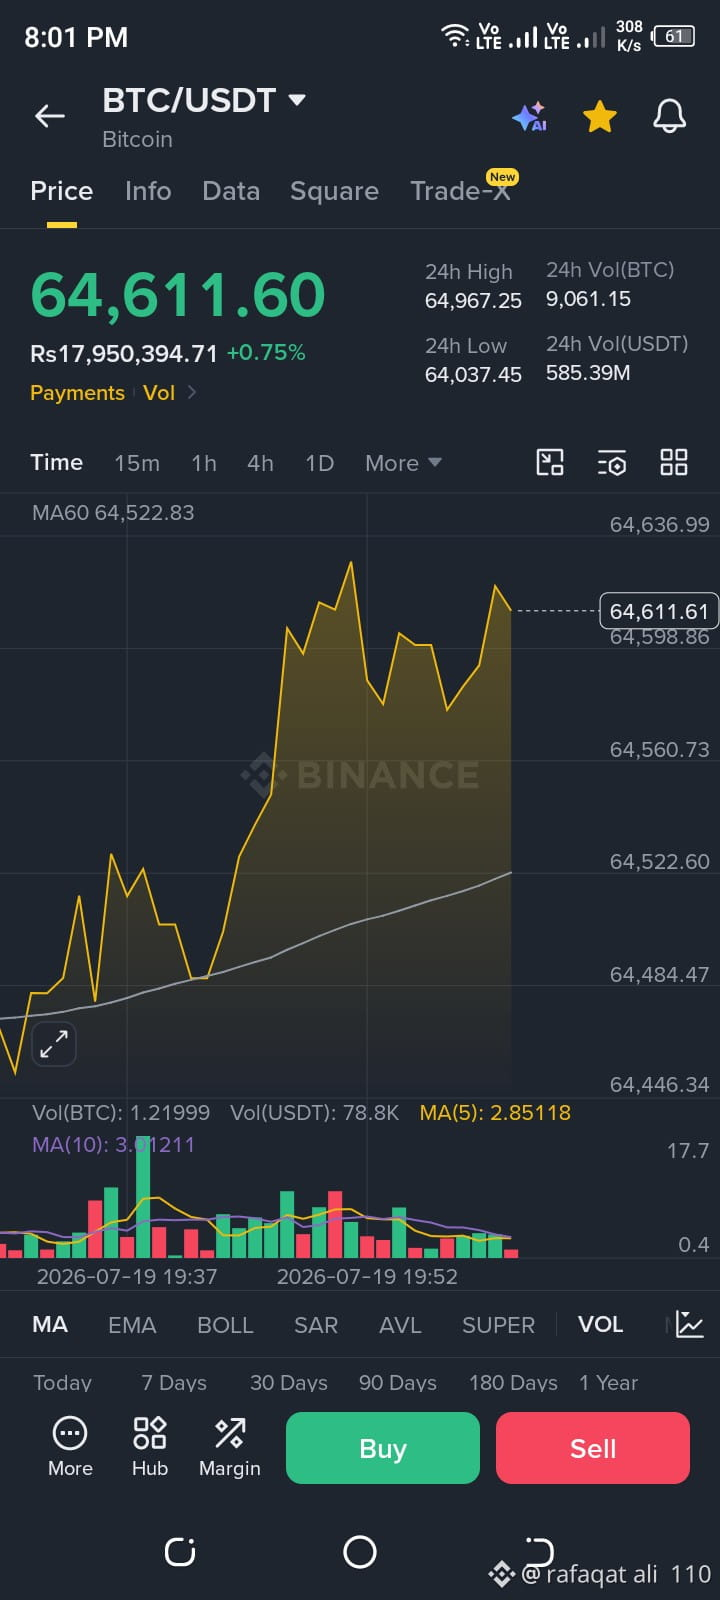
Task: Open price alerts bell icon
Action: (x=670, y=117)
